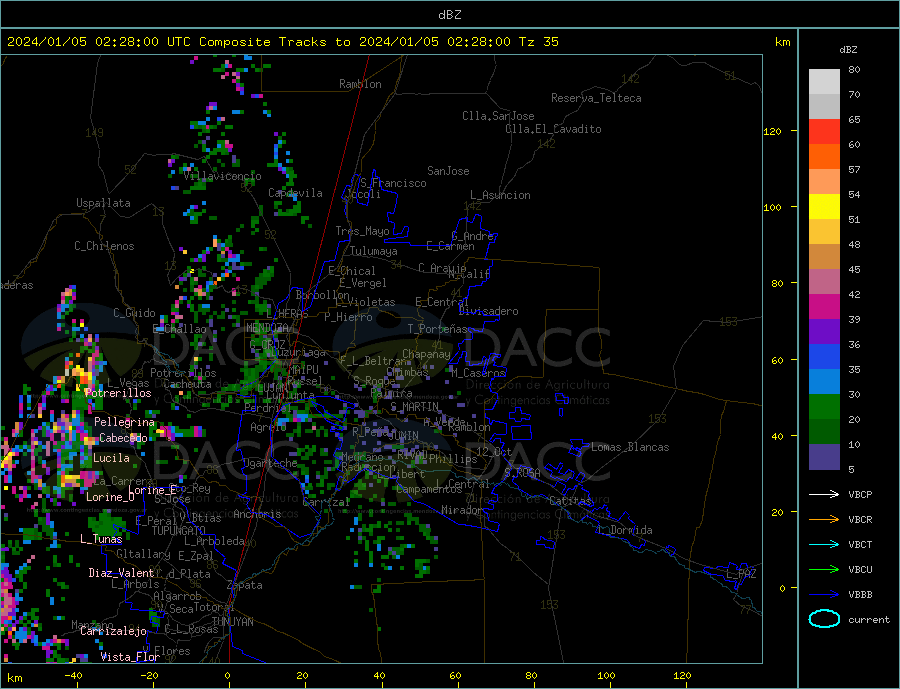Screen dimensions: 900x689
Task: Click the C_Chilenos label
Action: [x=104, y=246]
